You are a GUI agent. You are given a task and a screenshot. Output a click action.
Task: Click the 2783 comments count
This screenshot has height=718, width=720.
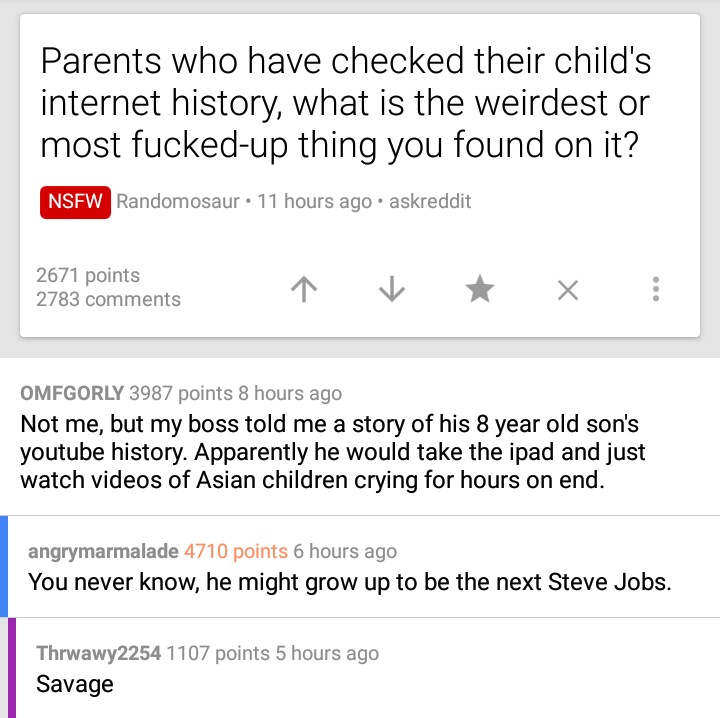pos(108,299)
